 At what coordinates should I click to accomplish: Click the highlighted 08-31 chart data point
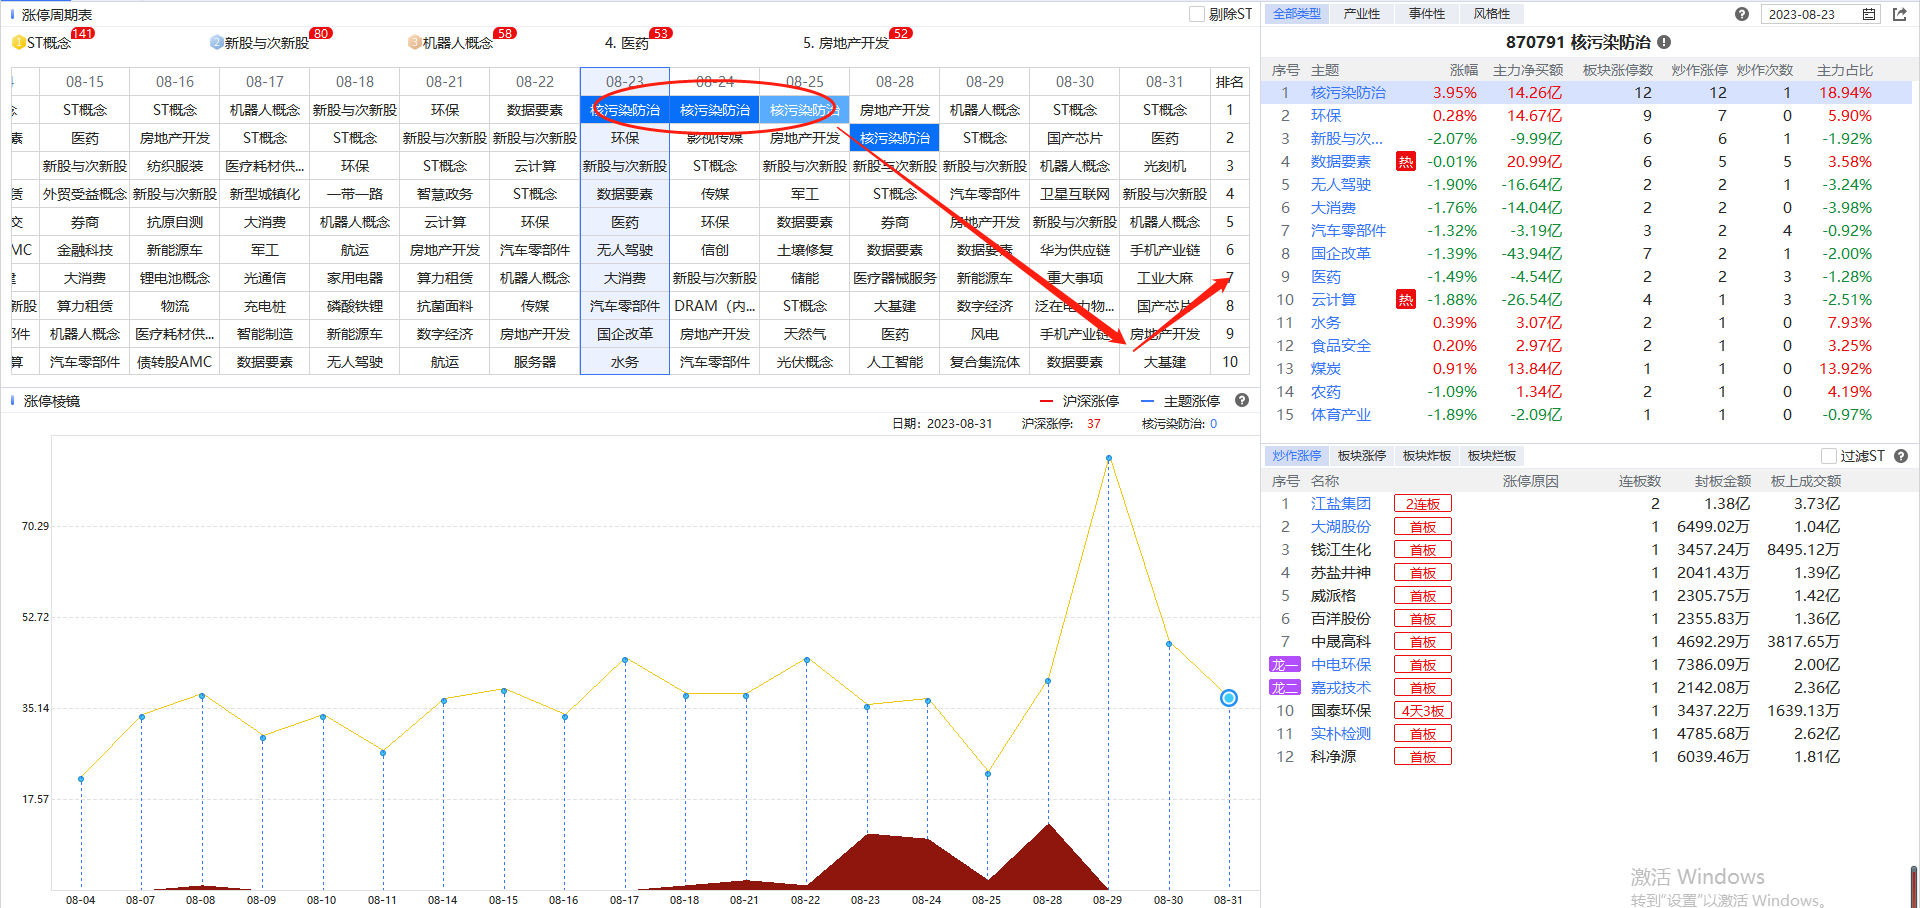click(1229, 698)
